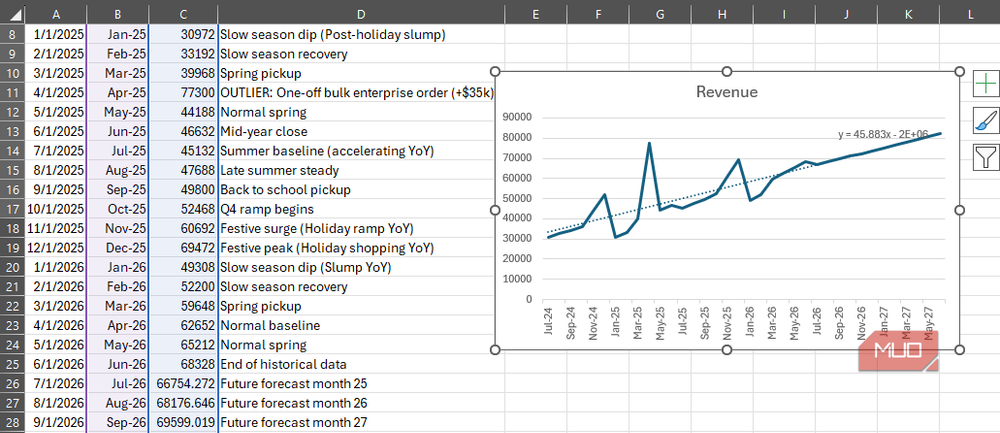Select row 11 header
This screenshot has width=1000, height=433.
12,93
